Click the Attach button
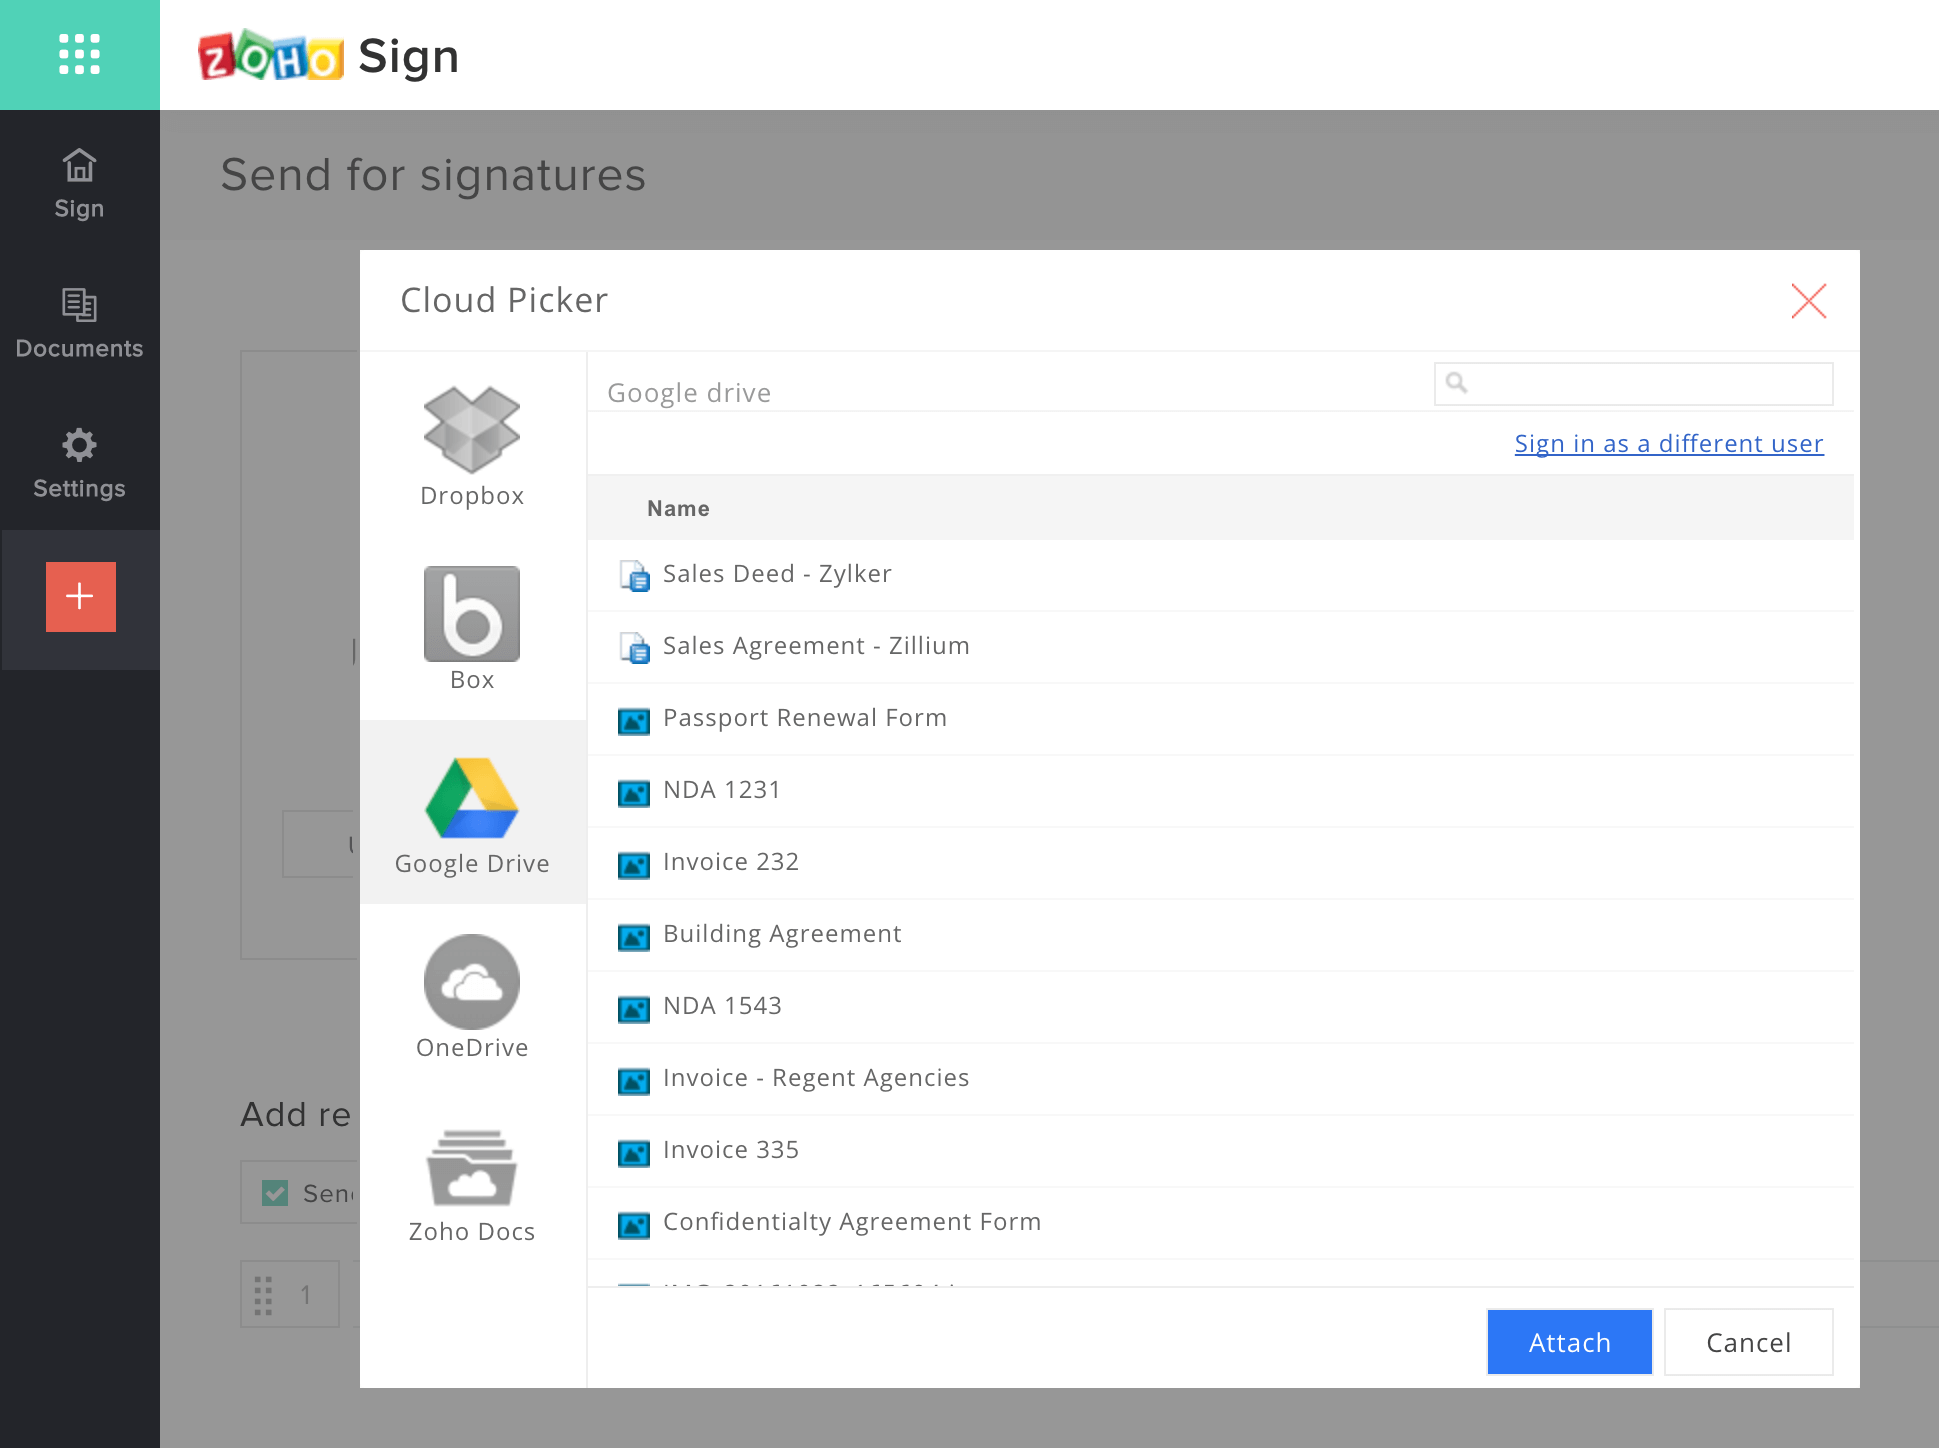The image size is (1939, 1448). (1566, 1340)
